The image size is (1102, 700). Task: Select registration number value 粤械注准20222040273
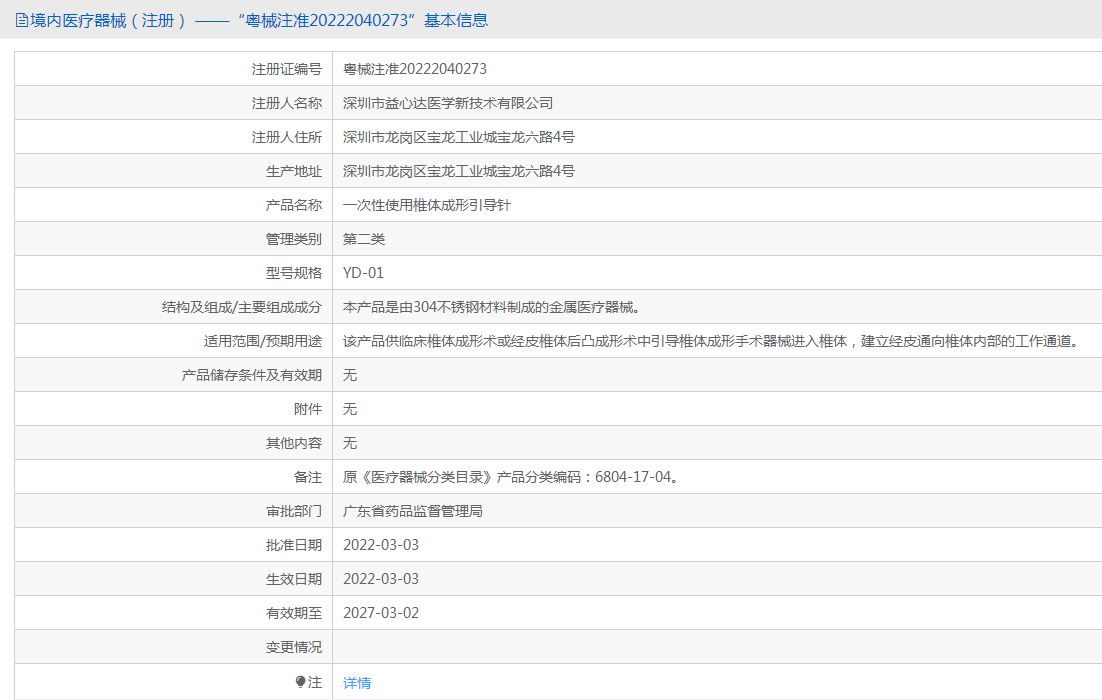pyautogui.click(x=415, y=69)
